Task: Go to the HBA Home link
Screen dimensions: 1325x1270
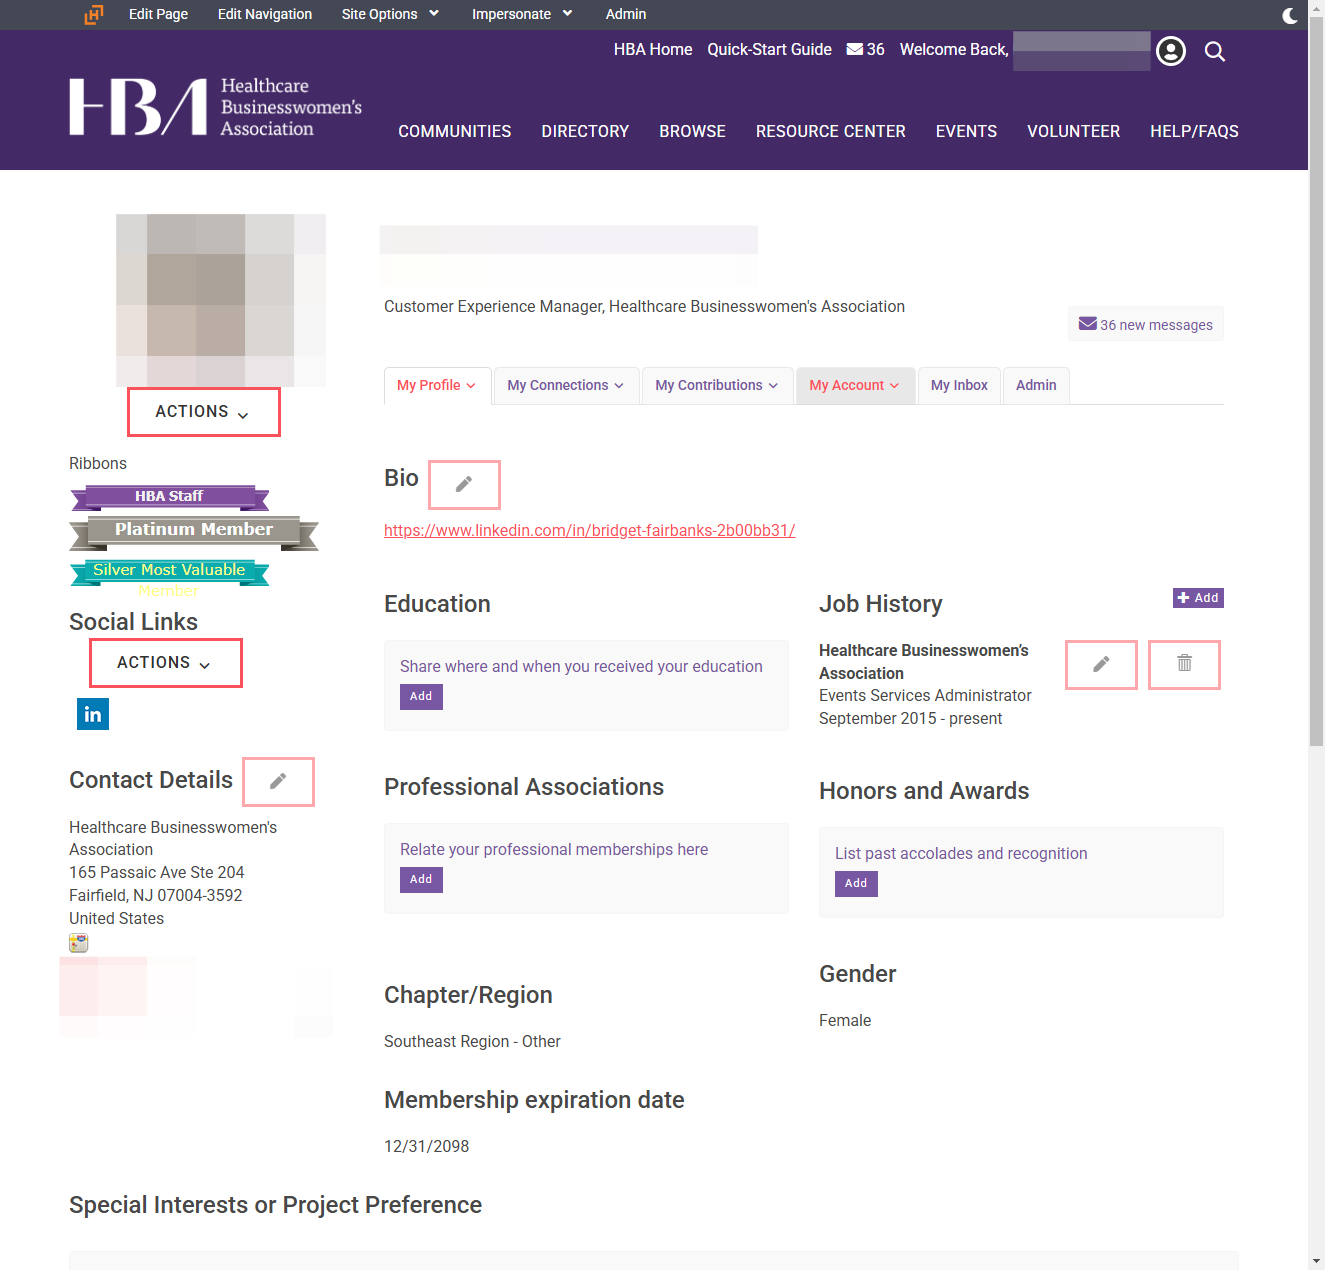Action: point(653,49)
